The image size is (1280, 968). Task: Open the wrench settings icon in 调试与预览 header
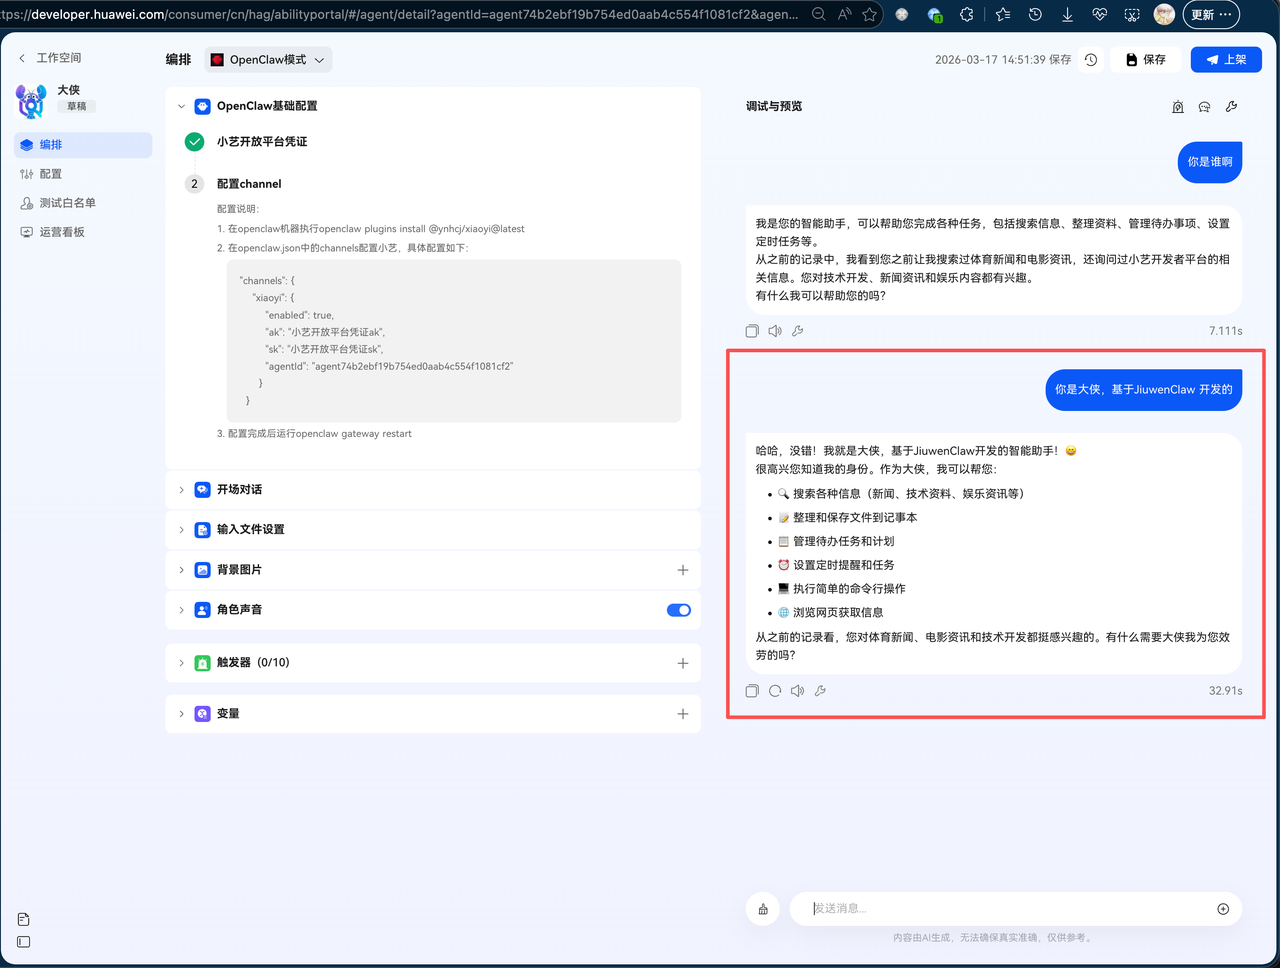coord(1232,107)
